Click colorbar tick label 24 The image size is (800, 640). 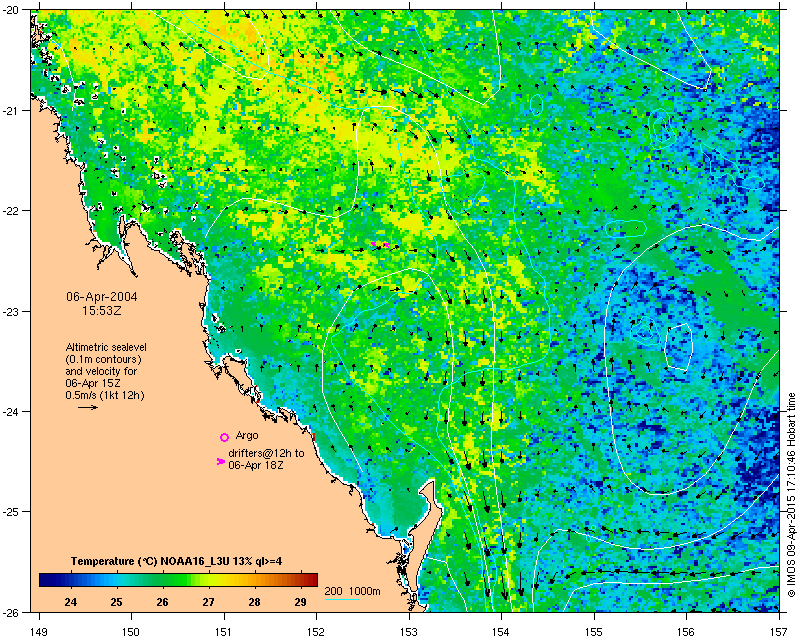(71, 602)
